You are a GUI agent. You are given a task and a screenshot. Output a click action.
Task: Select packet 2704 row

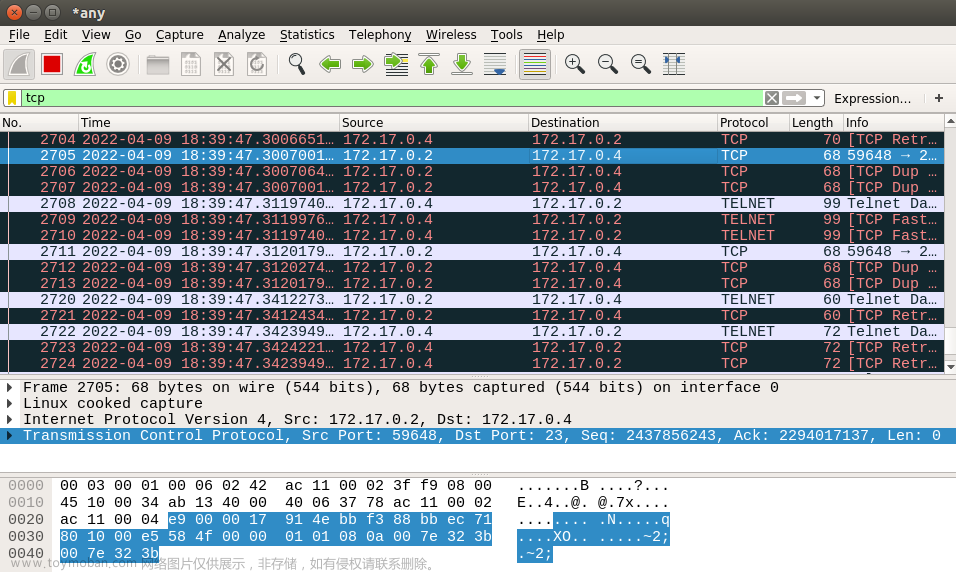click(472, 139)
